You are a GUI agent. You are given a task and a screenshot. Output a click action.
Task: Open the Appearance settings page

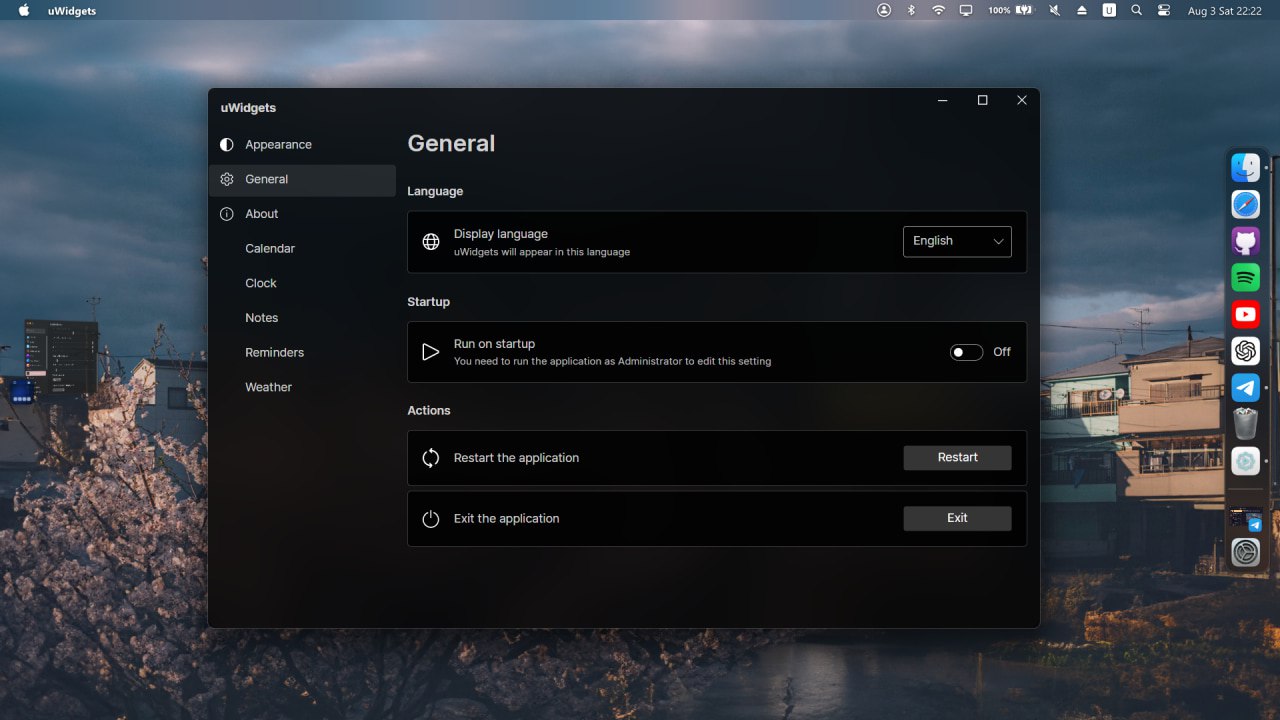pyautogui.click(x=302, y=144)
